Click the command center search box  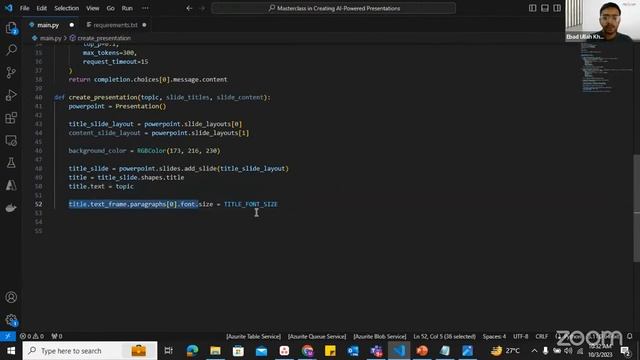coord(333,8)
